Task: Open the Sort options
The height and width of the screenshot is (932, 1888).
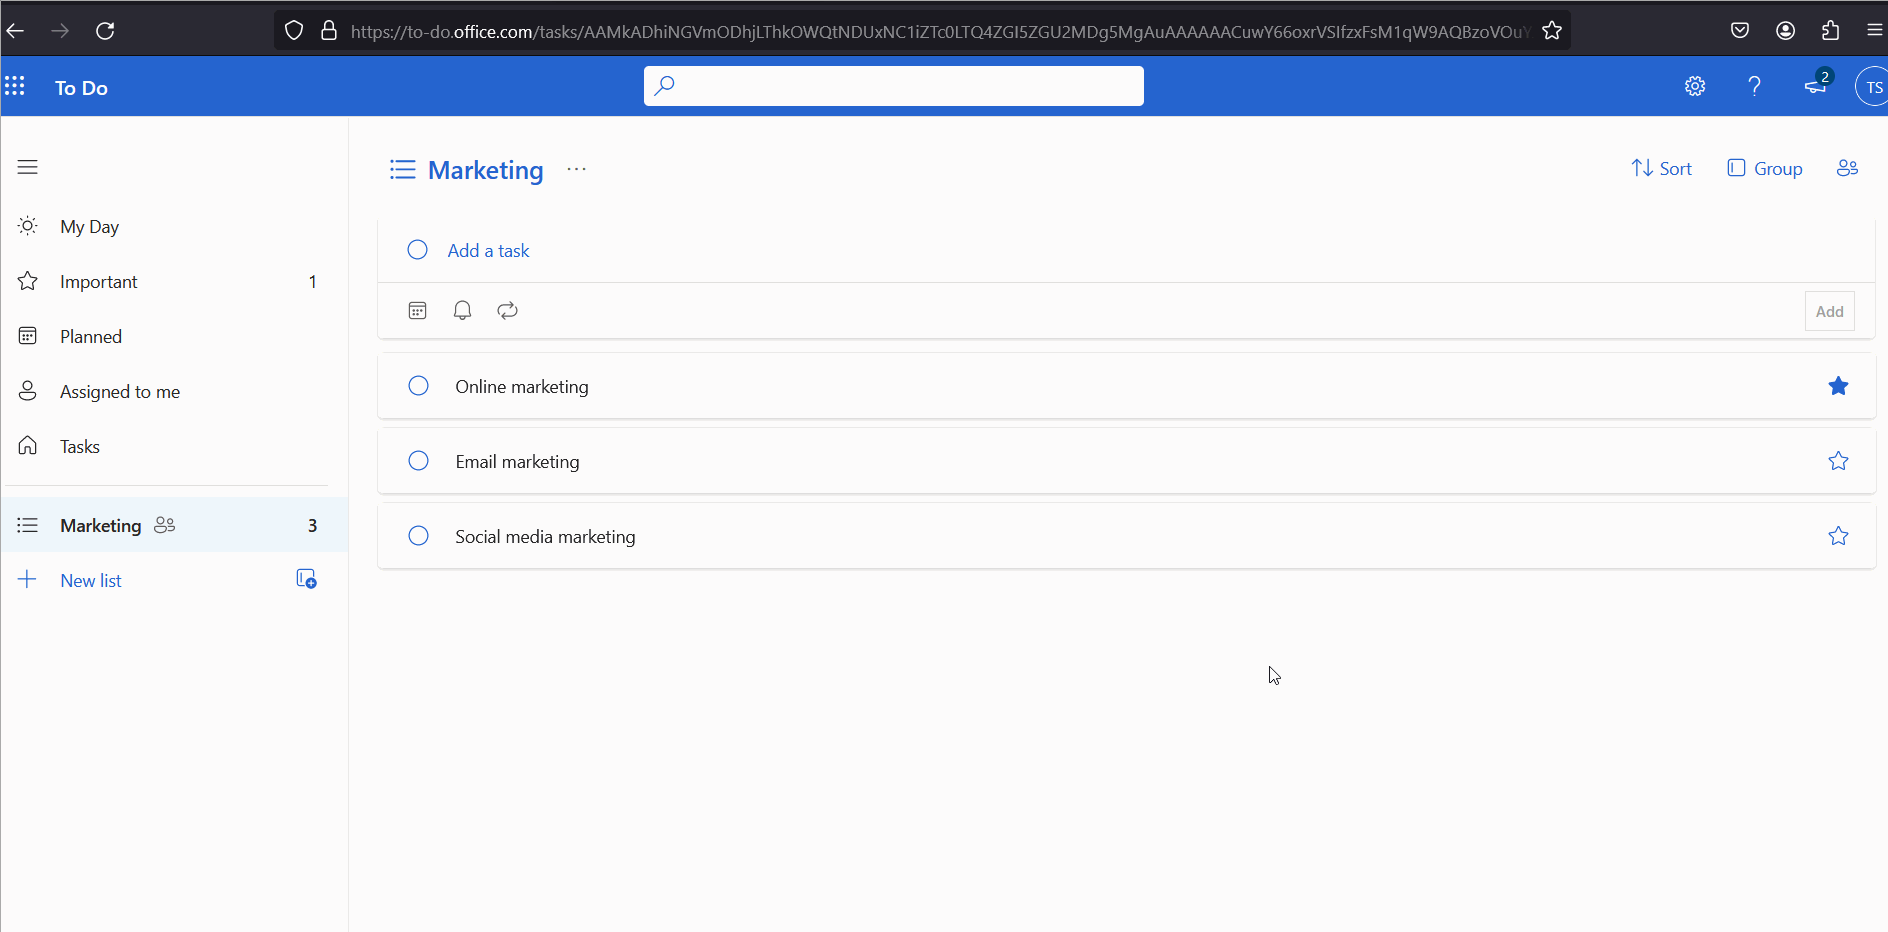Action: click(1662, 168)
